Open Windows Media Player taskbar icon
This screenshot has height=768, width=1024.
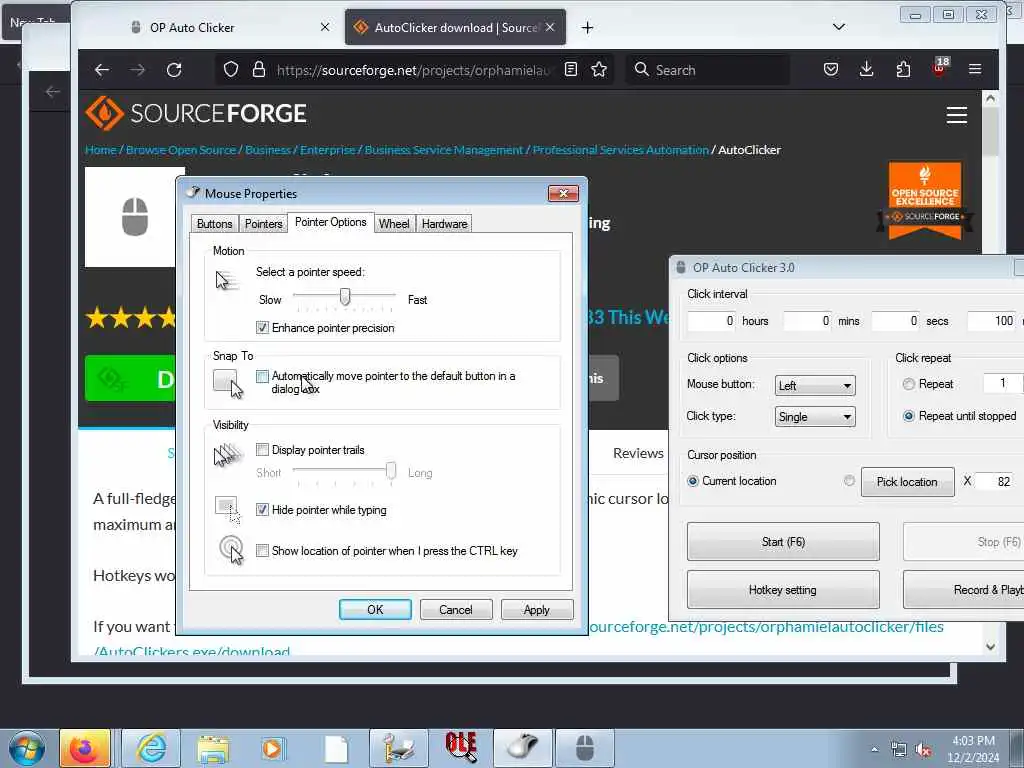pos(272,748)
